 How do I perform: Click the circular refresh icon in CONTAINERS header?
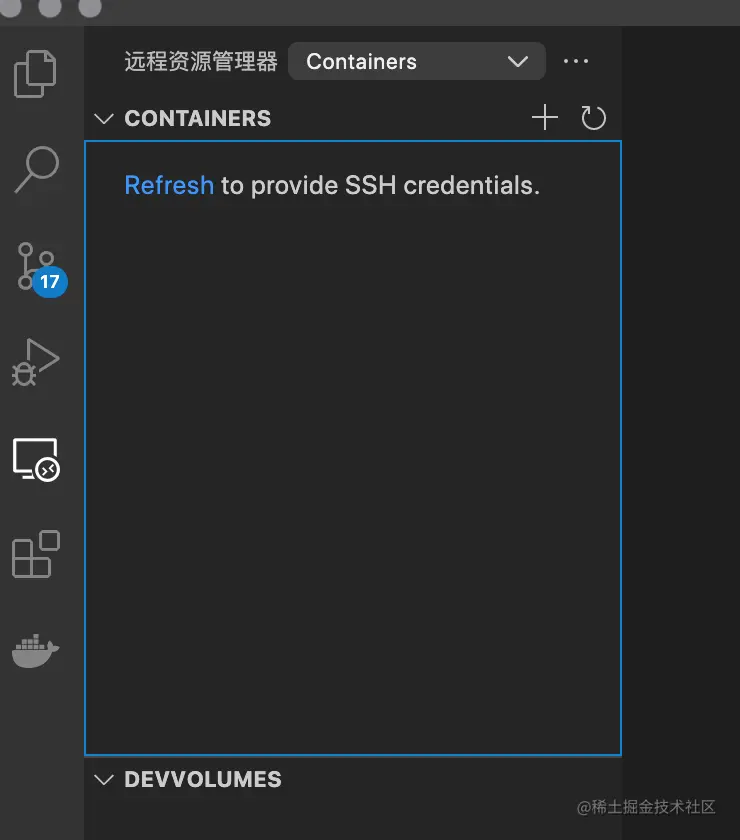(x=594, y=119)
